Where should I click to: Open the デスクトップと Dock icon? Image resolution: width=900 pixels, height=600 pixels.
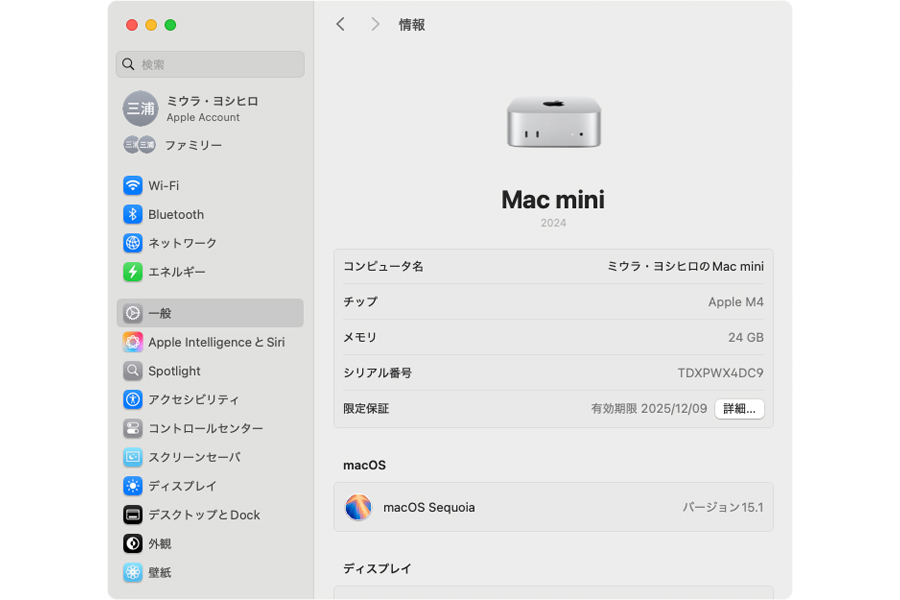[133, 514]
